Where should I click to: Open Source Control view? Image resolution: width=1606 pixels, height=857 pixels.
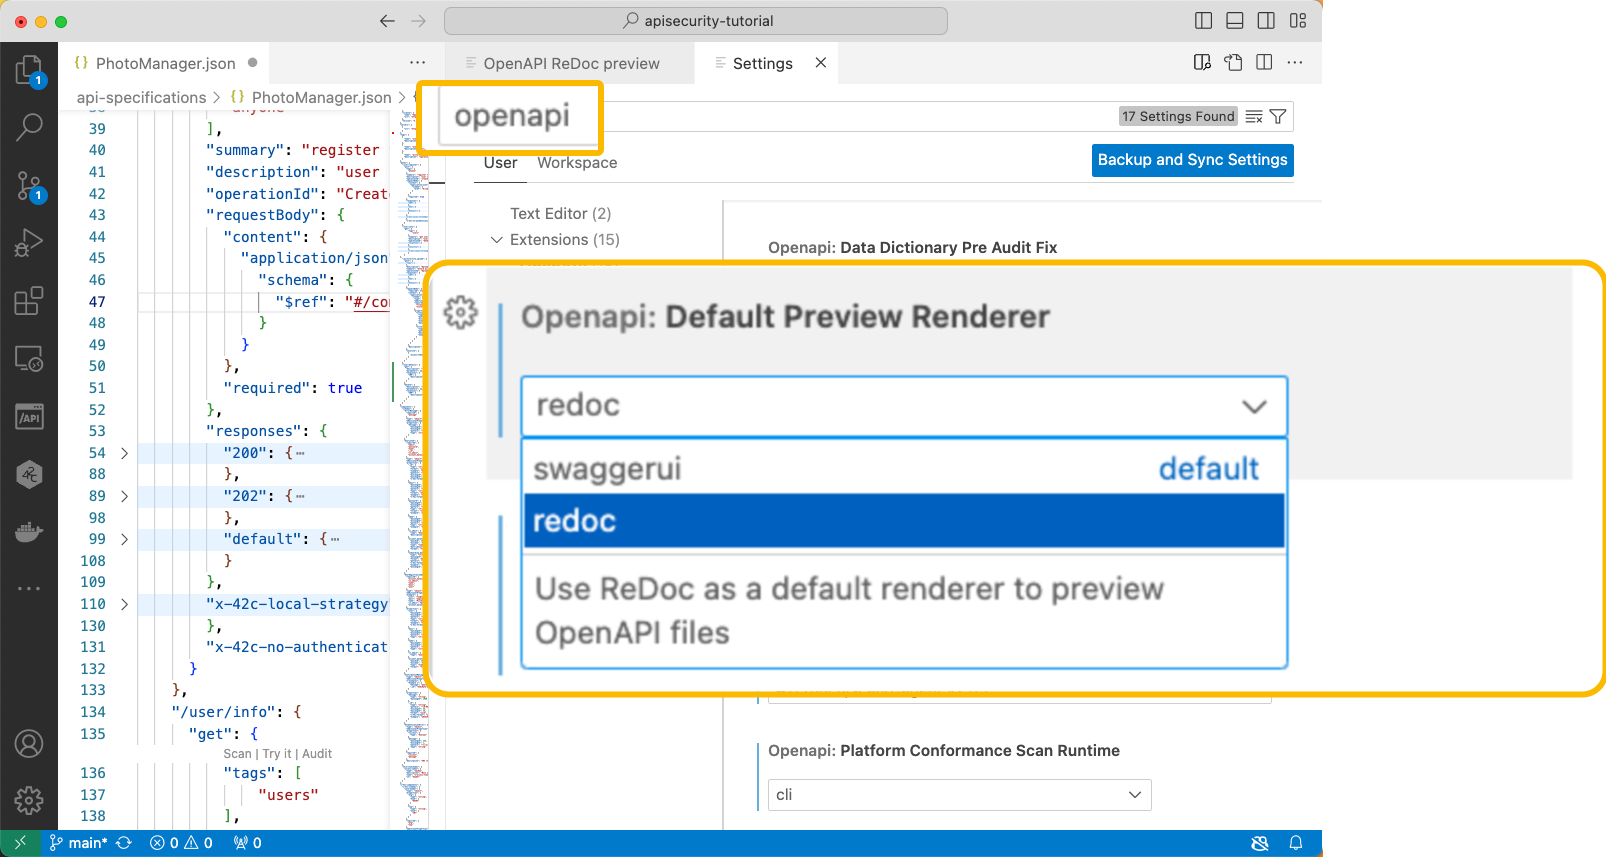(x=29, y=186)
